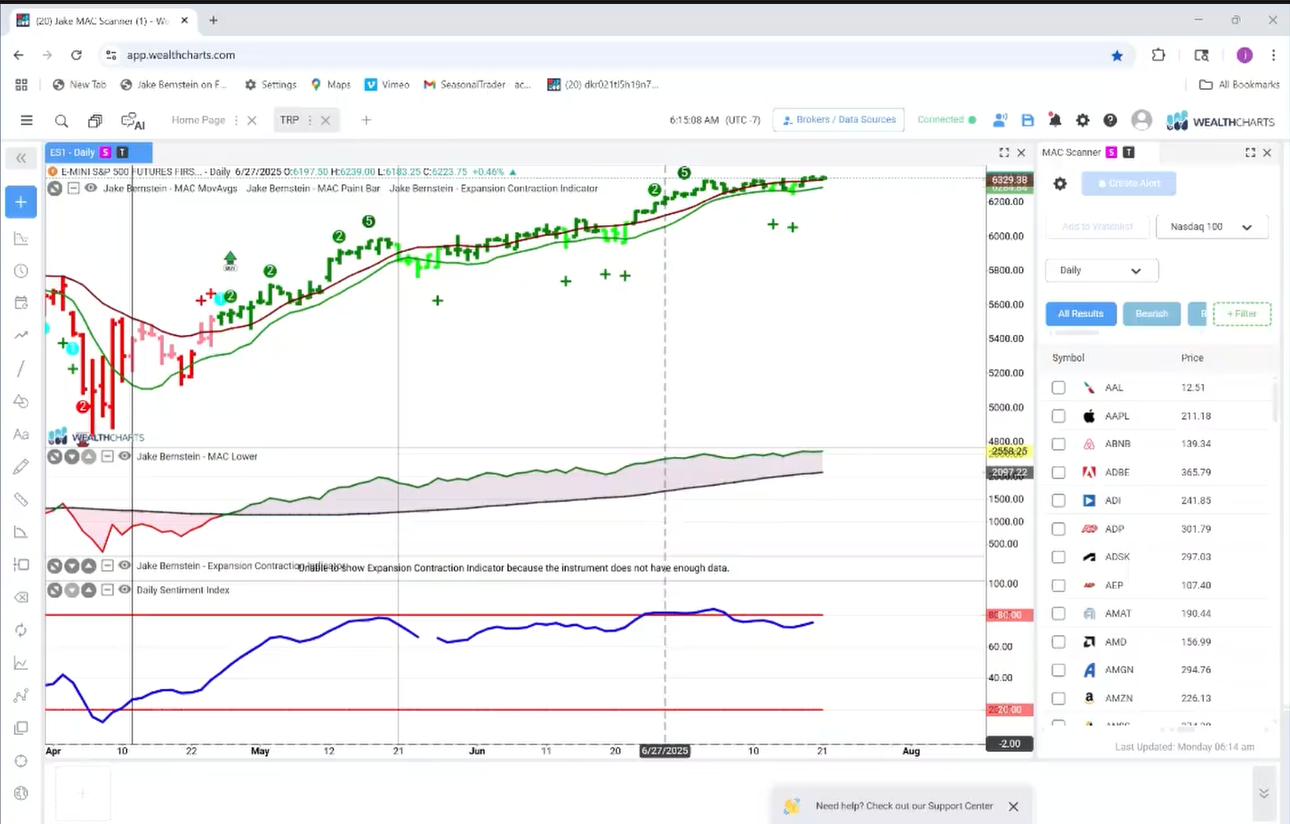Click the eraser delete-drawings icon

(x=21, y=597)
